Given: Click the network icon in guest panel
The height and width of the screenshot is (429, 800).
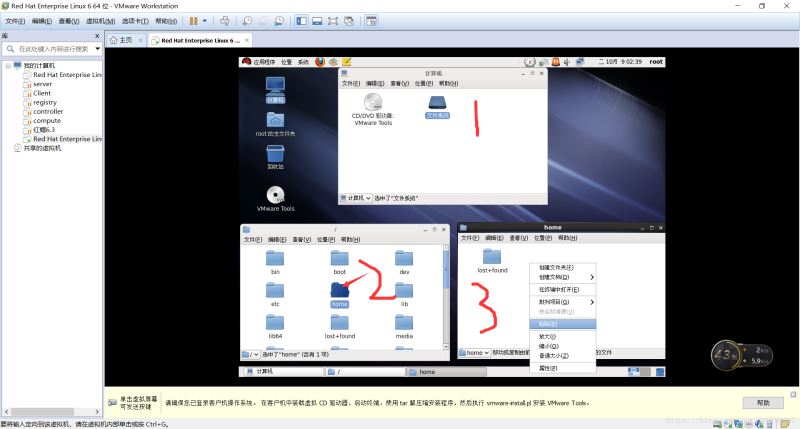Looking at the screenshot, I should tap(580, 62).
